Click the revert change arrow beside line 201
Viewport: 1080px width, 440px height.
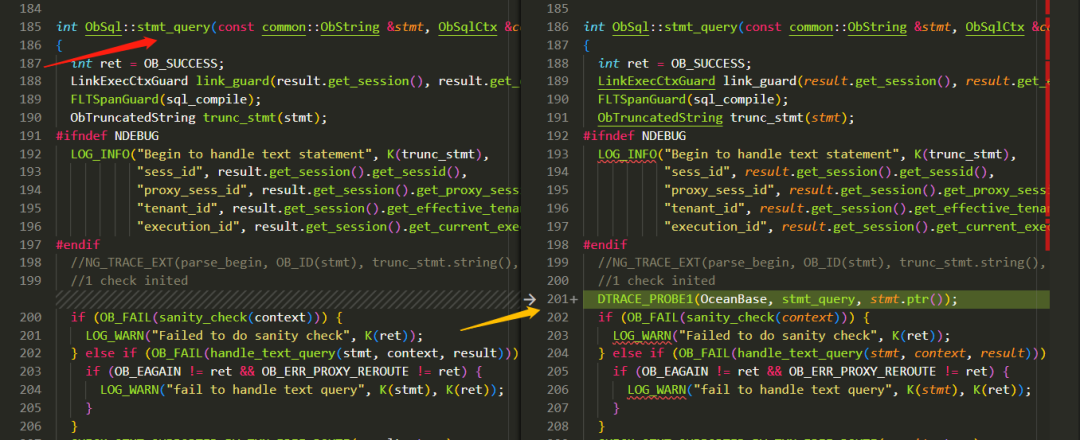530,300
